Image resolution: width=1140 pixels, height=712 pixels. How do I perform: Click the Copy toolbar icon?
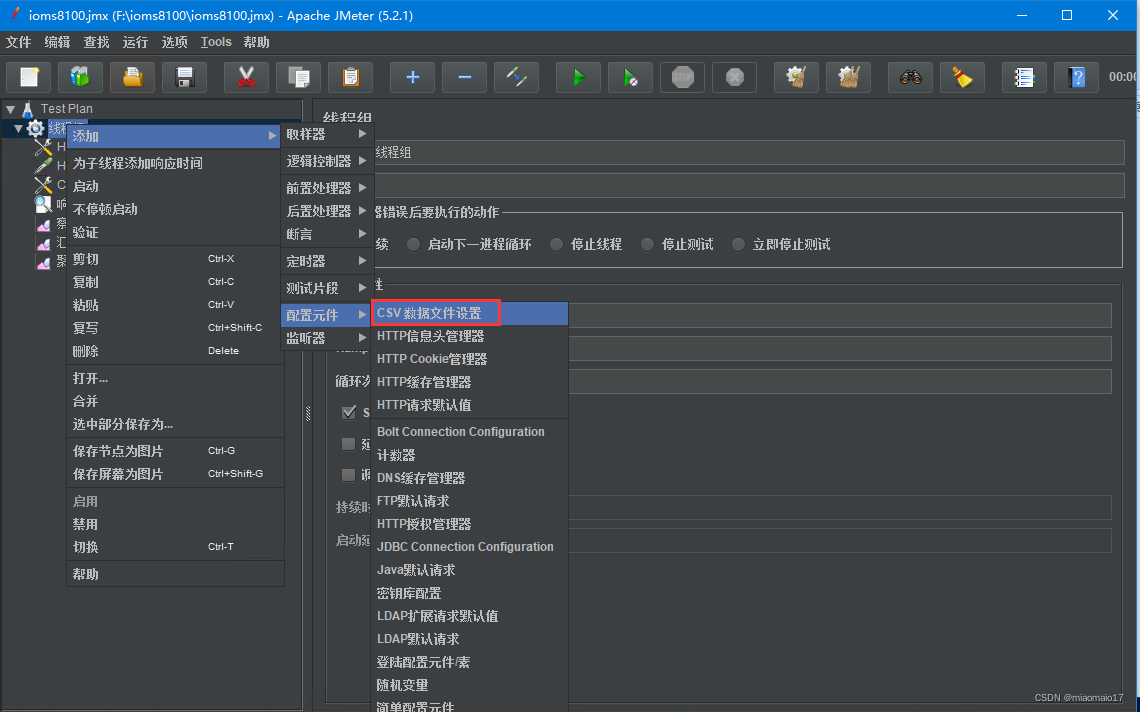coord(299,77)
